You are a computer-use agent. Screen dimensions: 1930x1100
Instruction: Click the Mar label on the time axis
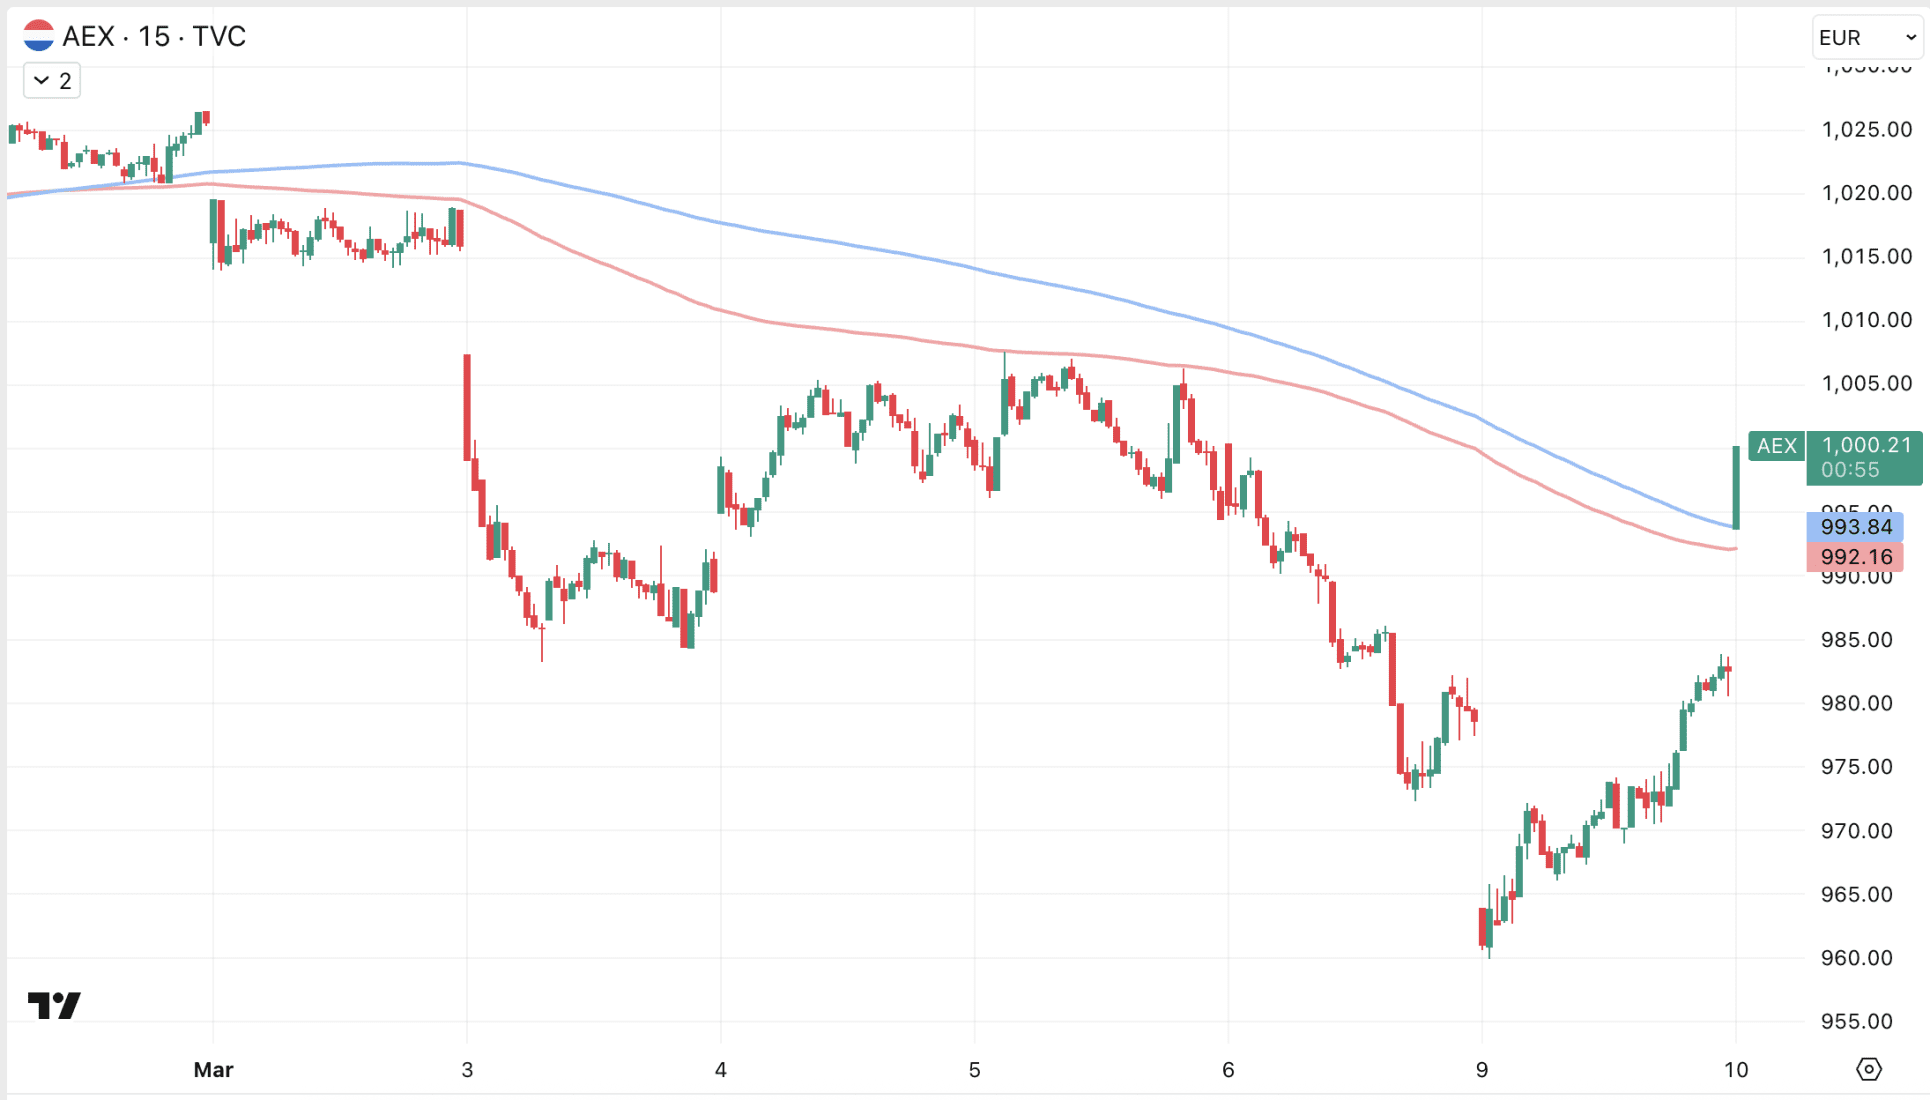pos(213,1070)
